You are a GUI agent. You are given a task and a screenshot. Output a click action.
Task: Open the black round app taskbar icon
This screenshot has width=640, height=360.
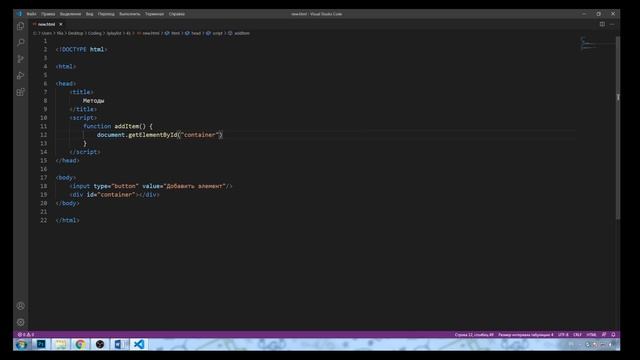100,344
